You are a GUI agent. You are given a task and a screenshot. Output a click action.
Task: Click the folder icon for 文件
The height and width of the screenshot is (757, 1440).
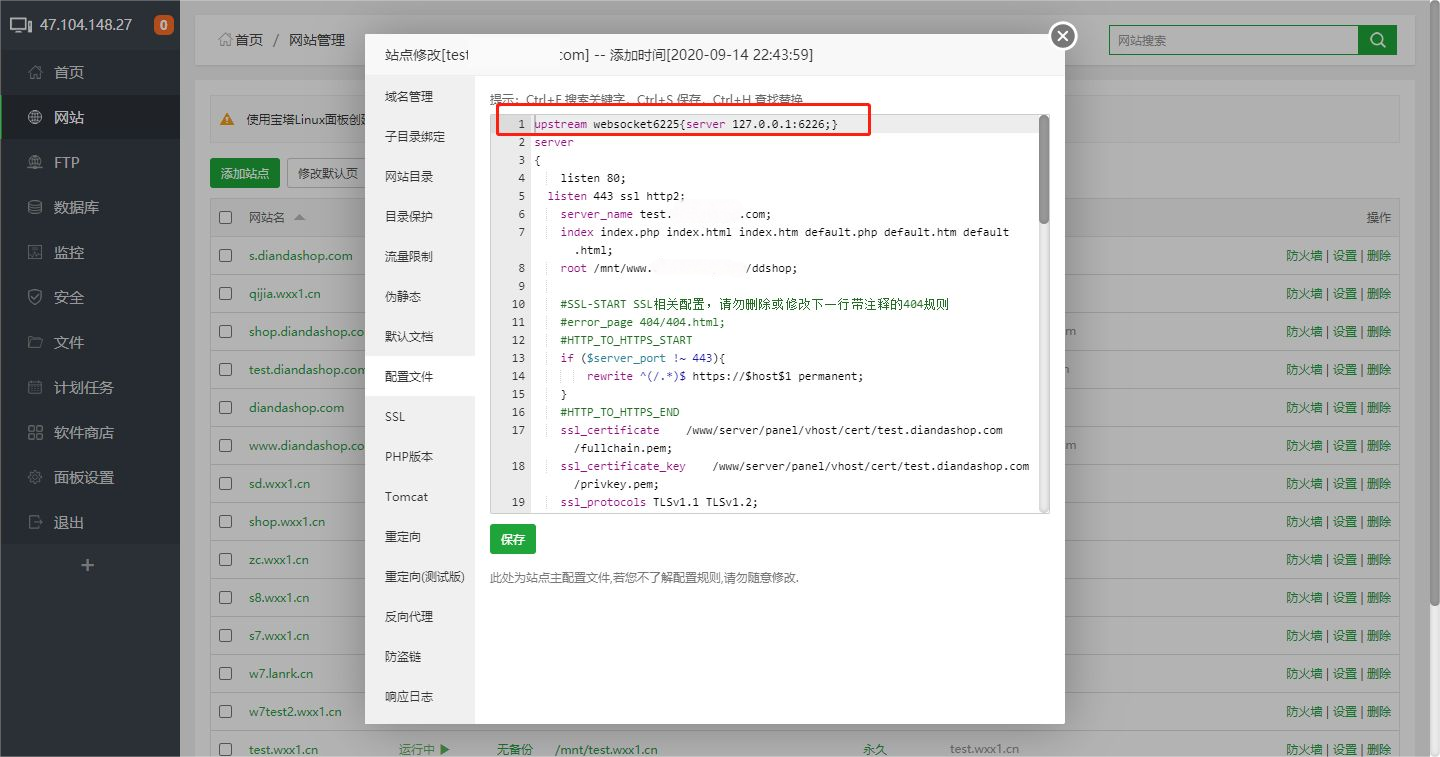tap(36, 342)
